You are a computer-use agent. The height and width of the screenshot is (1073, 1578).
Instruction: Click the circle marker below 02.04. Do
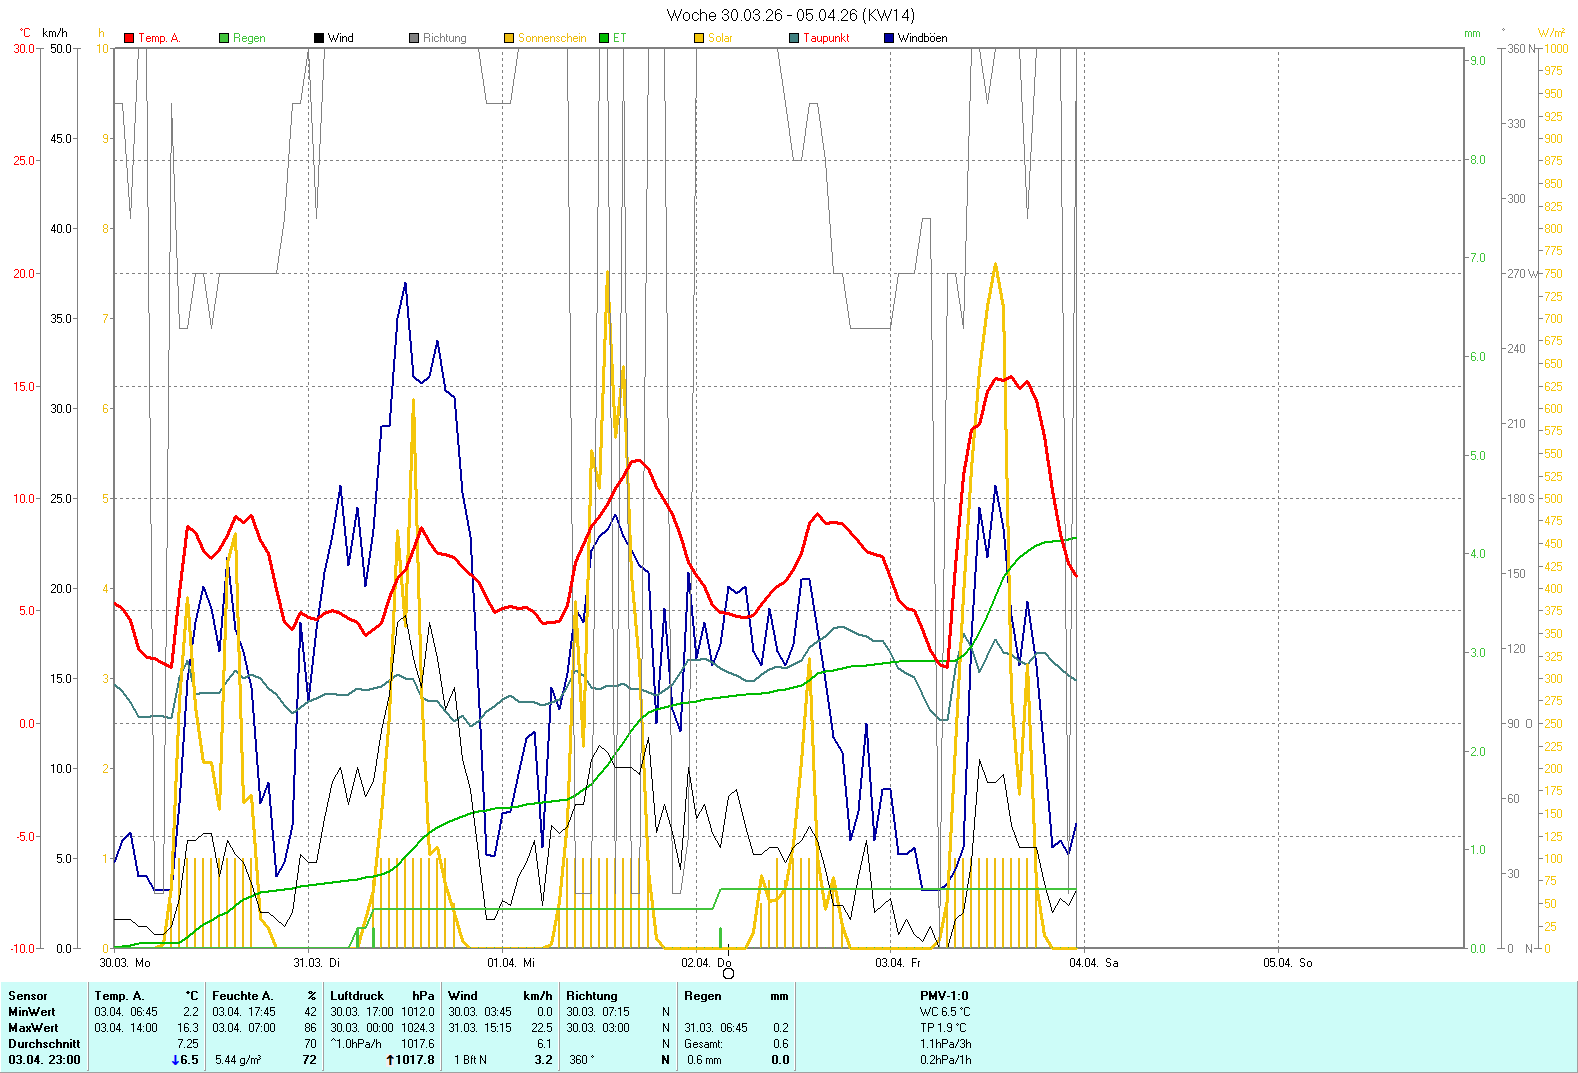click(728, 974)
